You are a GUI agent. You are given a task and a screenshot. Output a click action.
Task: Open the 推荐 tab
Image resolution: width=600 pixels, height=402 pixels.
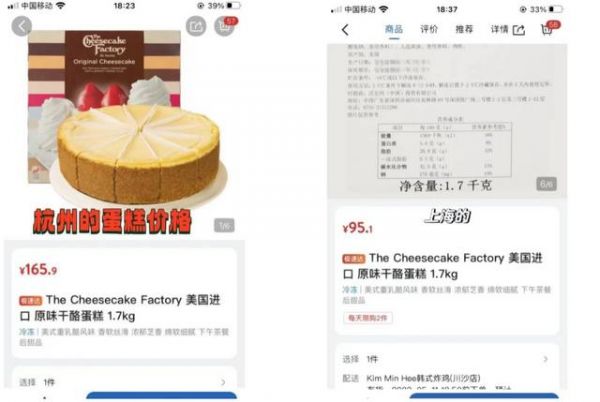coord(464,29)
